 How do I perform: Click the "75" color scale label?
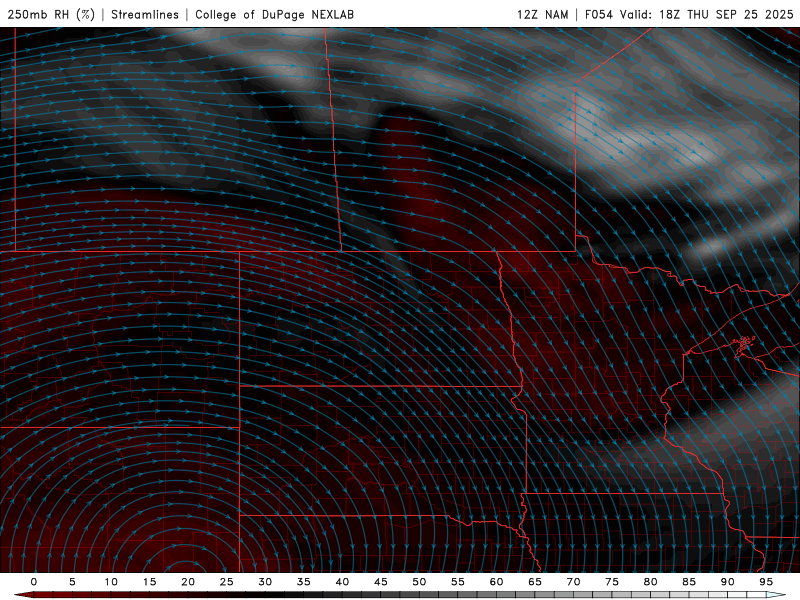pyautogui.click(x=612, y=582)
